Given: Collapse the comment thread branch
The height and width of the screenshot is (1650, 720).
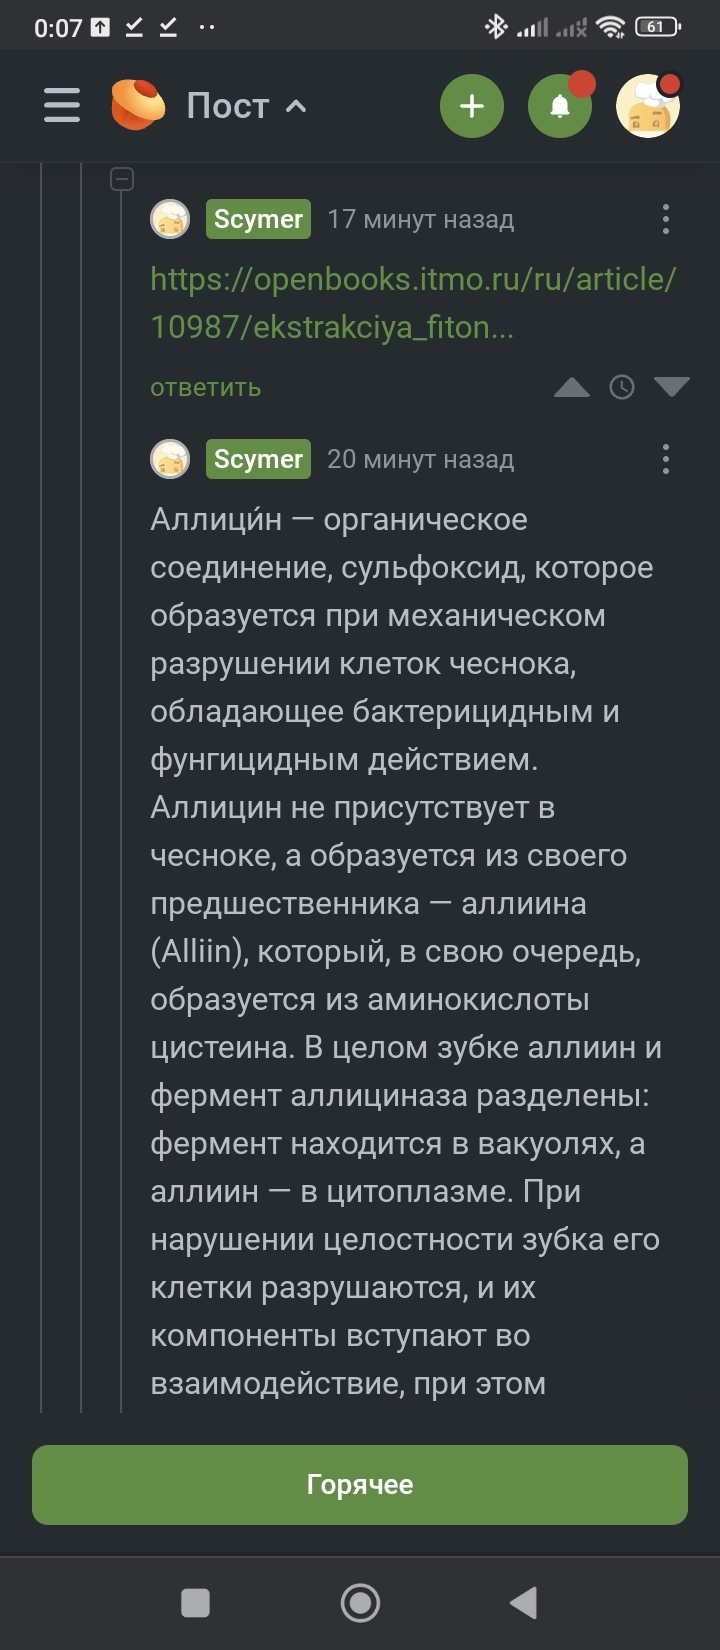Looking at the screenshot, I should tap(121, 180).
